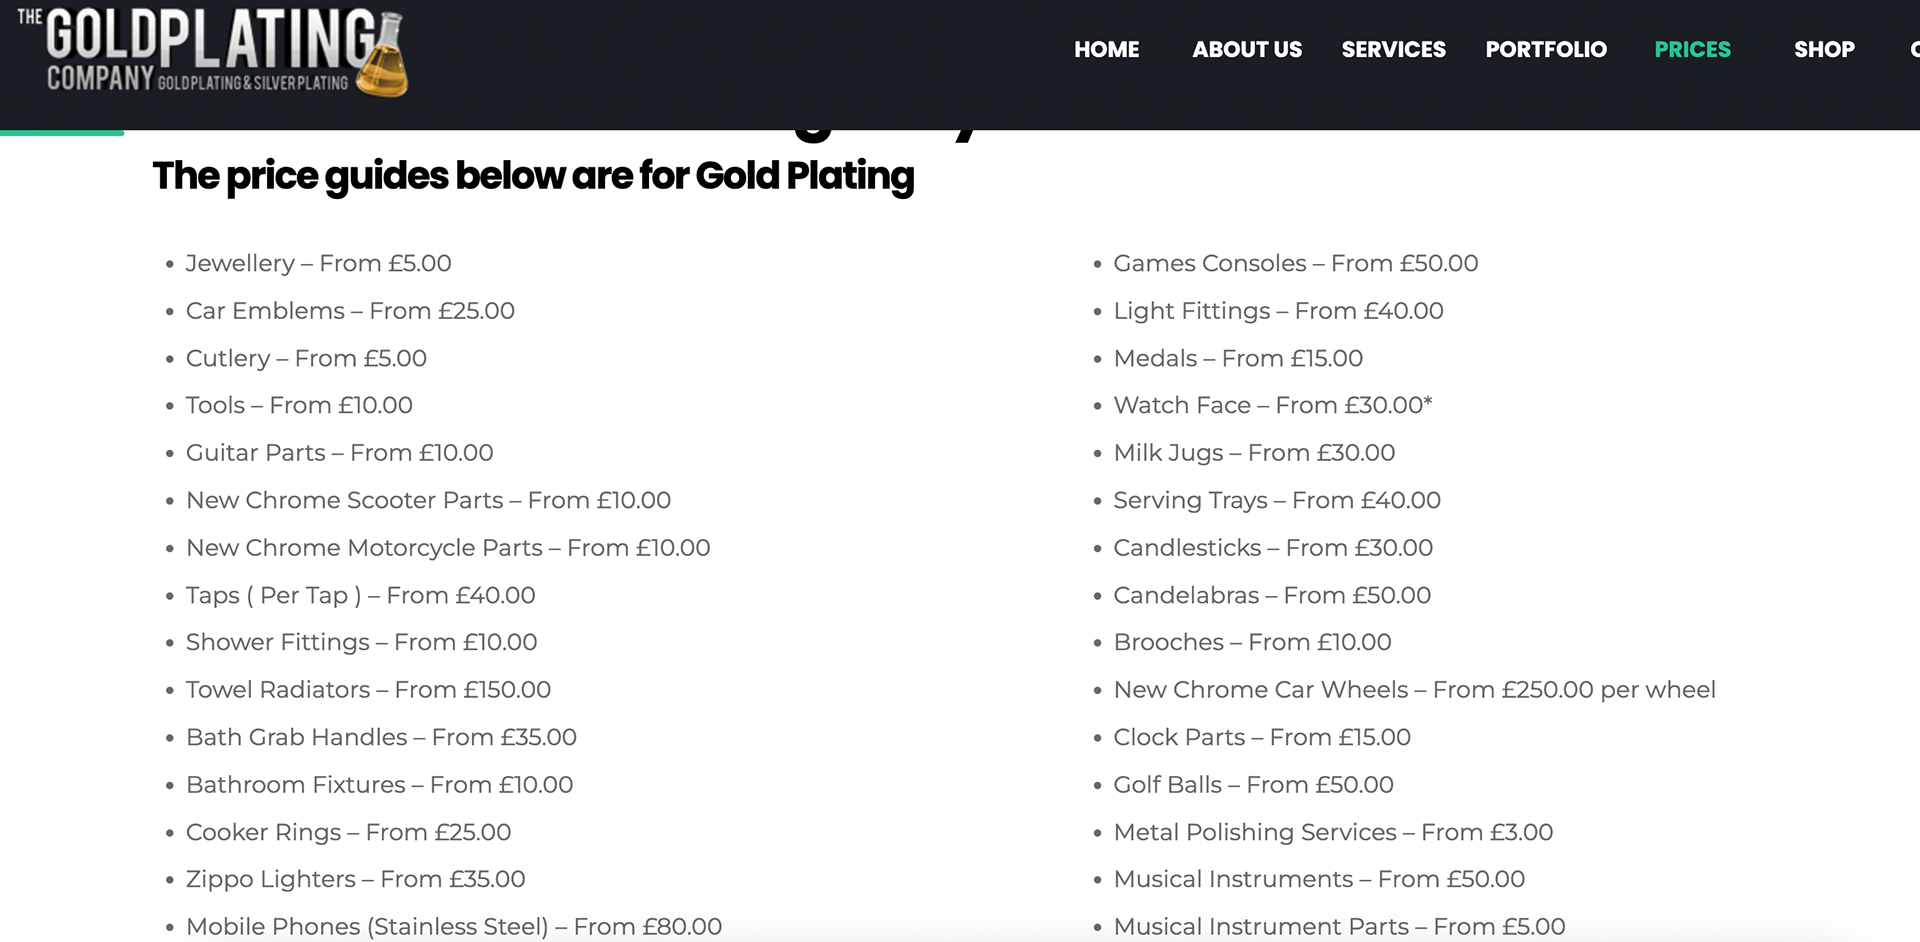Click the price guides heading for Gold Plating

[x=533, y=176]
